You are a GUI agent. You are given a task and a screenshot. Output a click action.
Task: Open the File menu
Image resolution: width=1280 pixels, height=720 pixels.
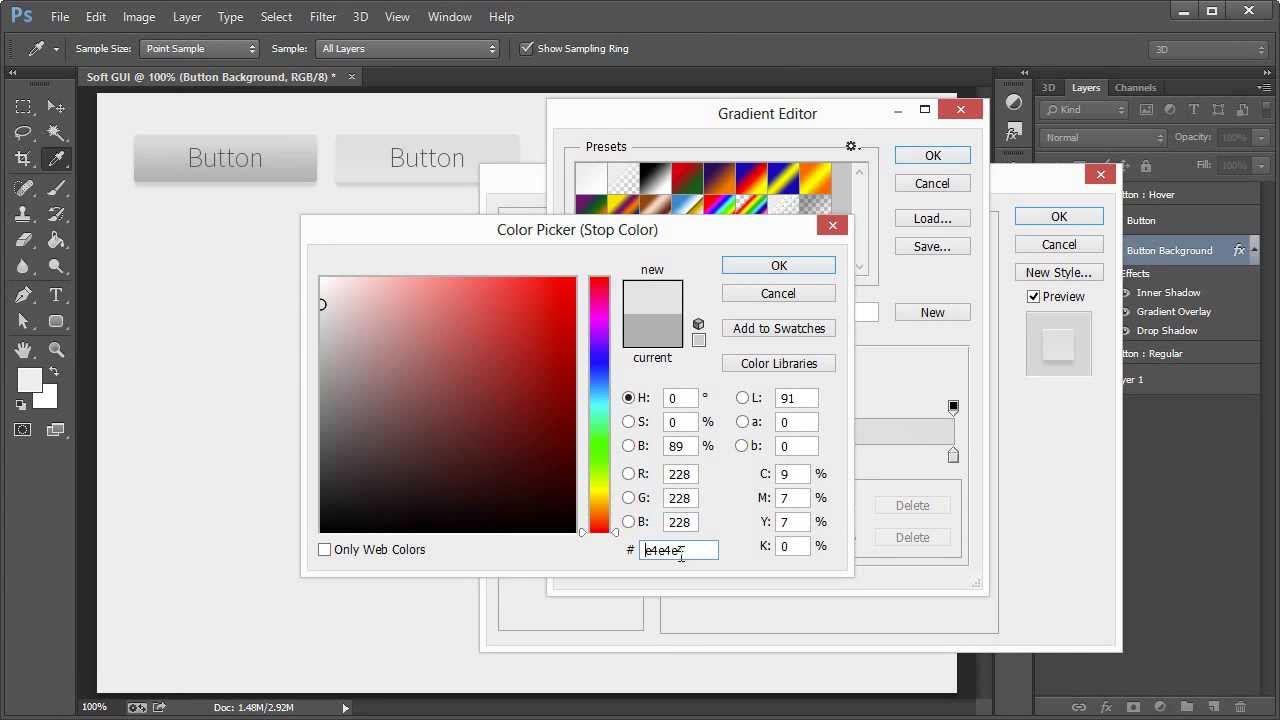60,17
